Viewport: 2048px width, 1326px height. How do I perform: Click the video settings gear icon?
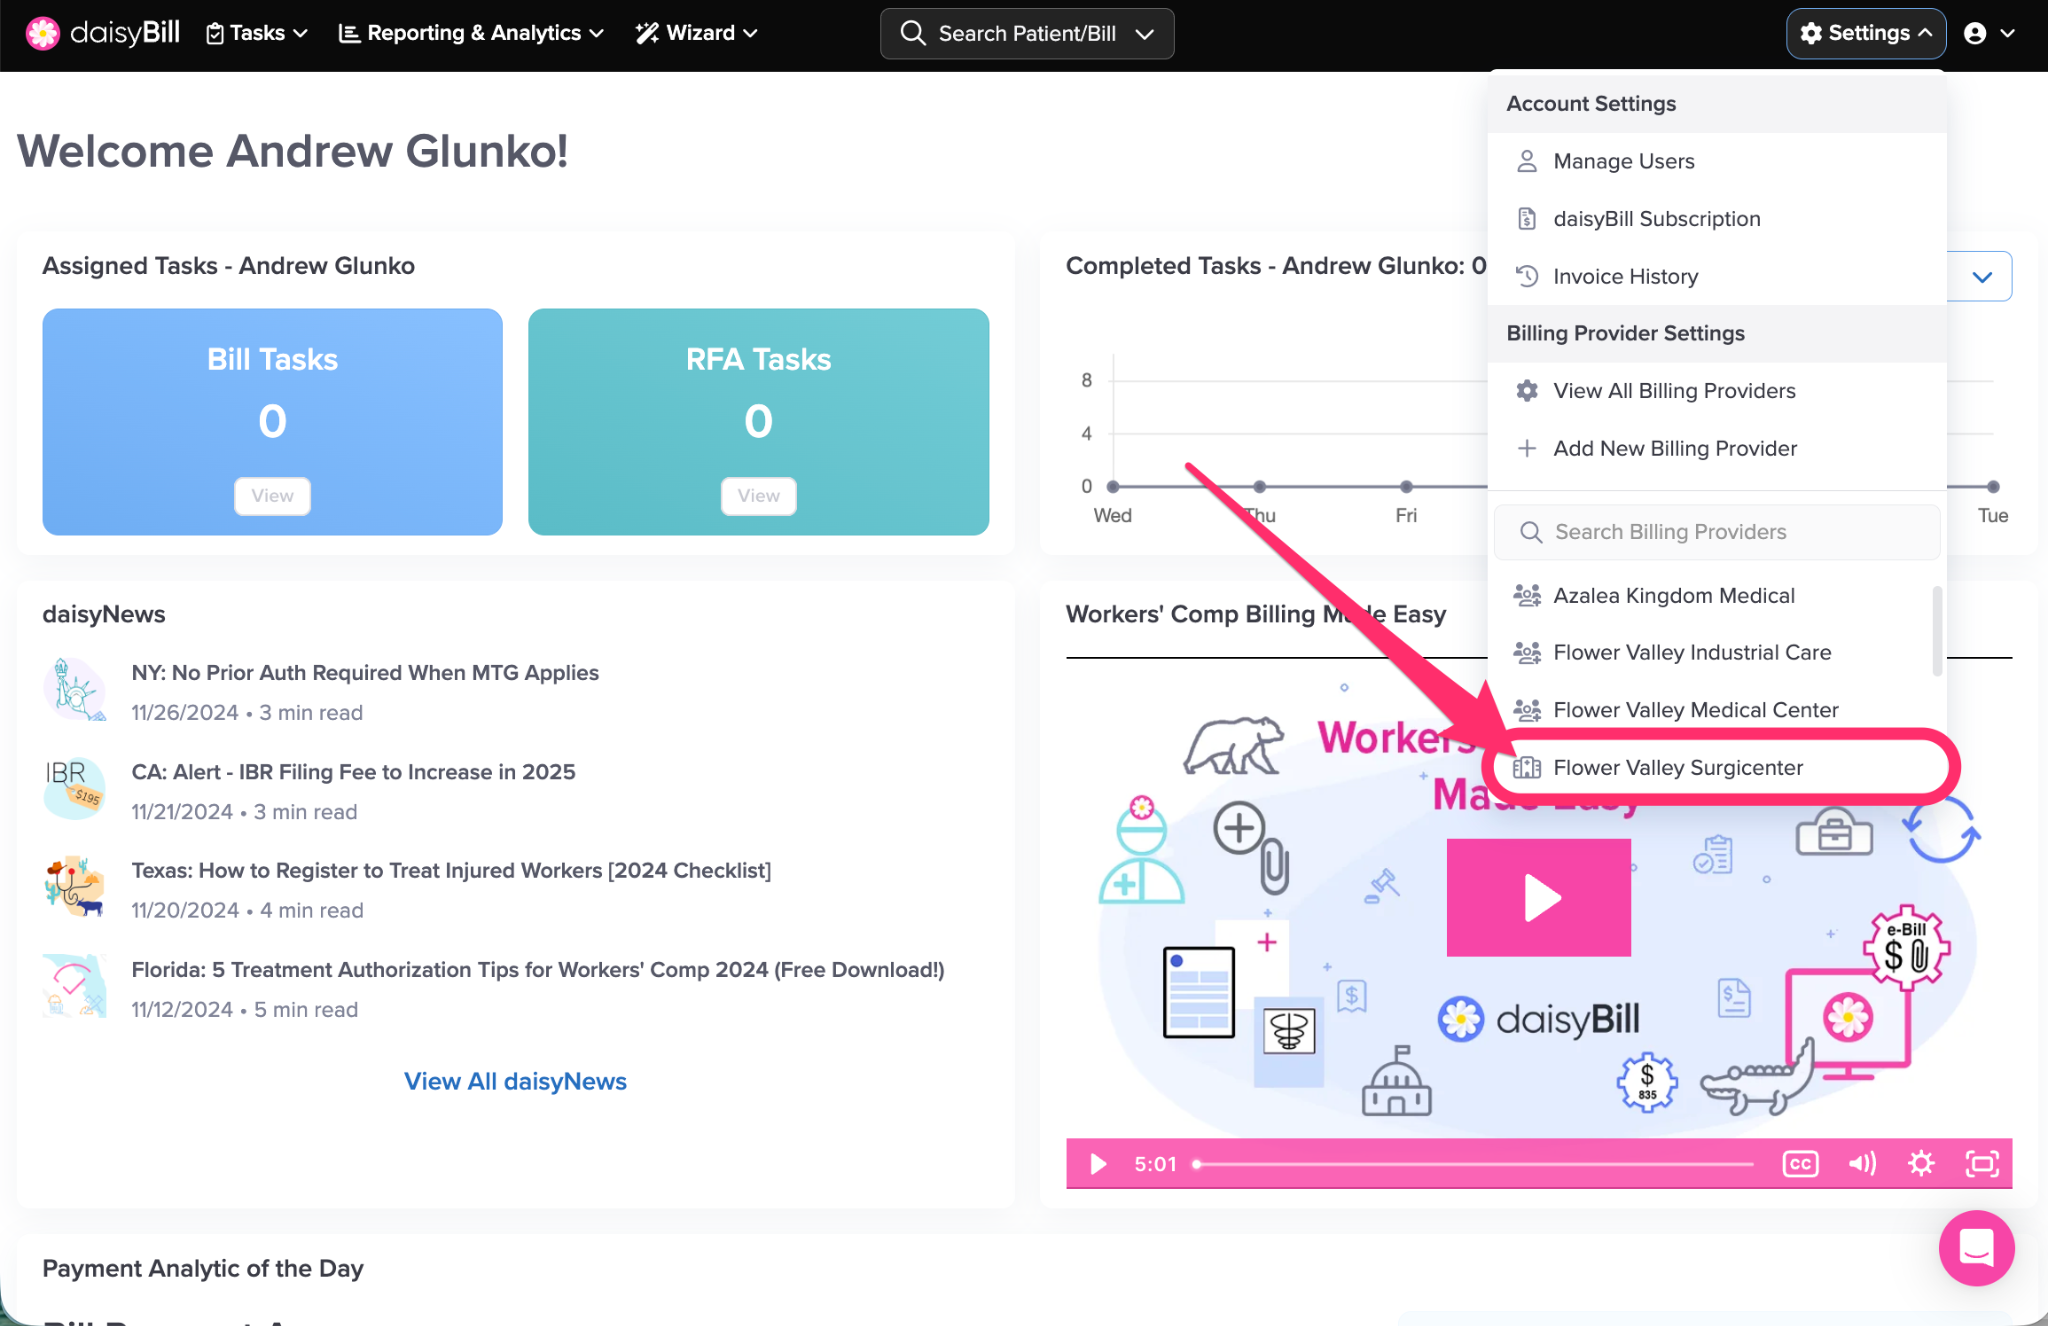[1921, 1163]
